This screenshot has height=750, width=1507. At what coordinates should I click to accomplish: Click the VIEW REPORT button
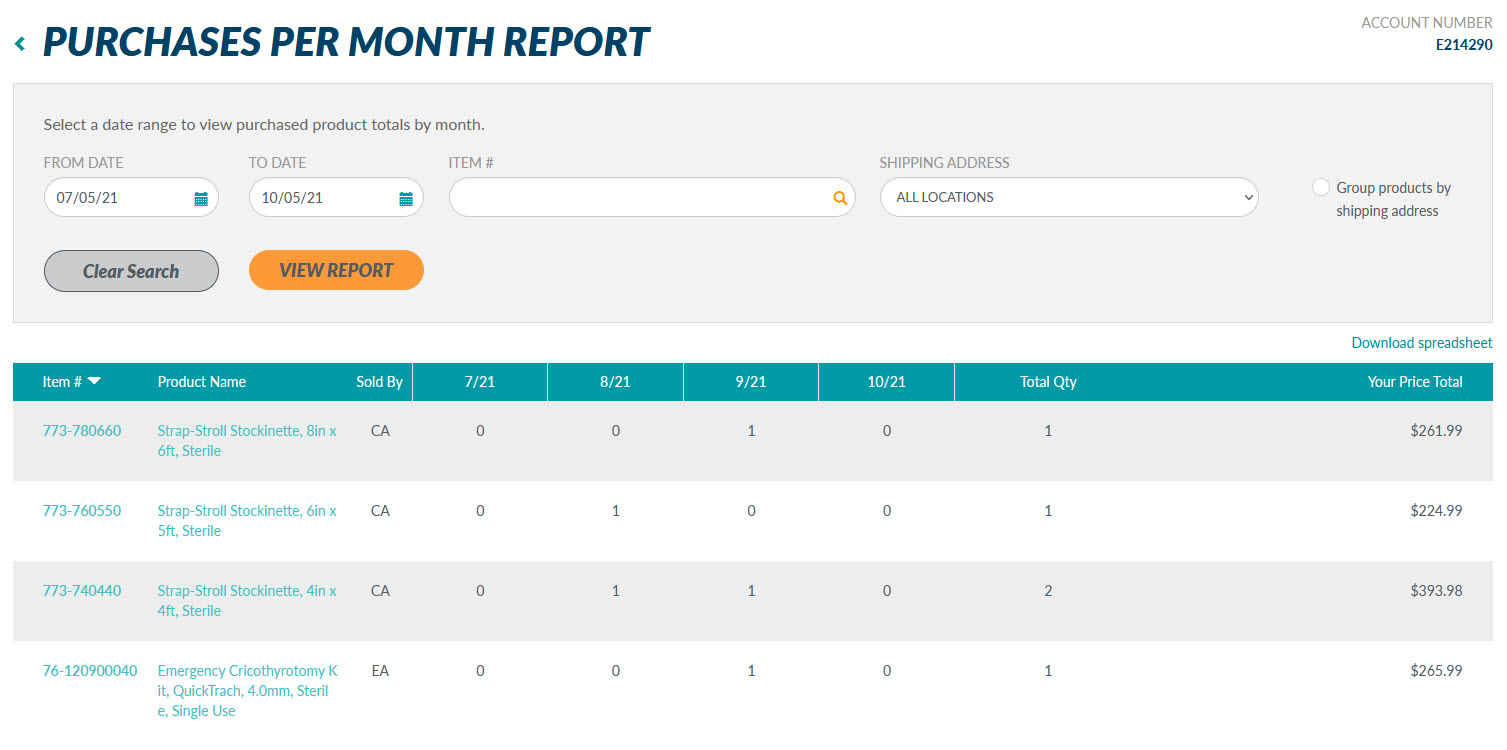pos(336,270)
